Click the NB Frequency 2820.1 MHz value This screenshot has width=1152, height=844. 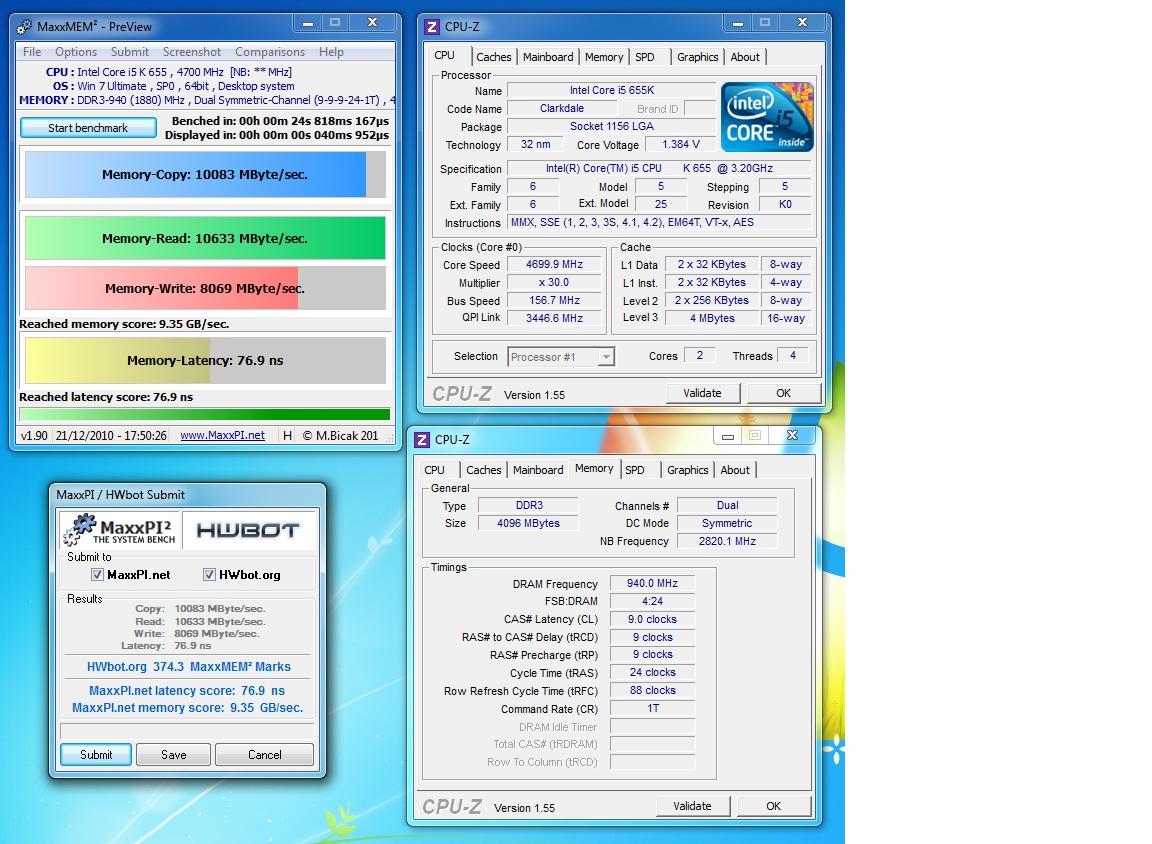click(727, 541)
